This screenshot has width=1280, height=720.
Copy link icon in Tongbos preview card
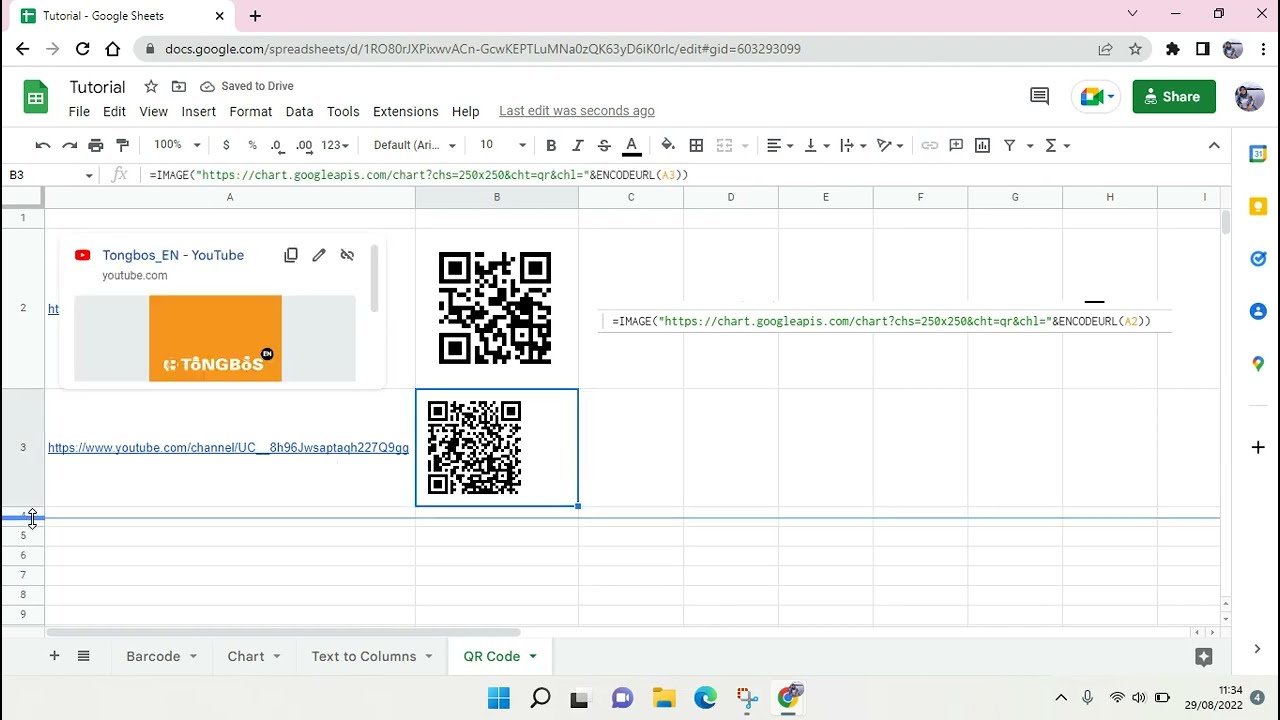click(291, 255)
